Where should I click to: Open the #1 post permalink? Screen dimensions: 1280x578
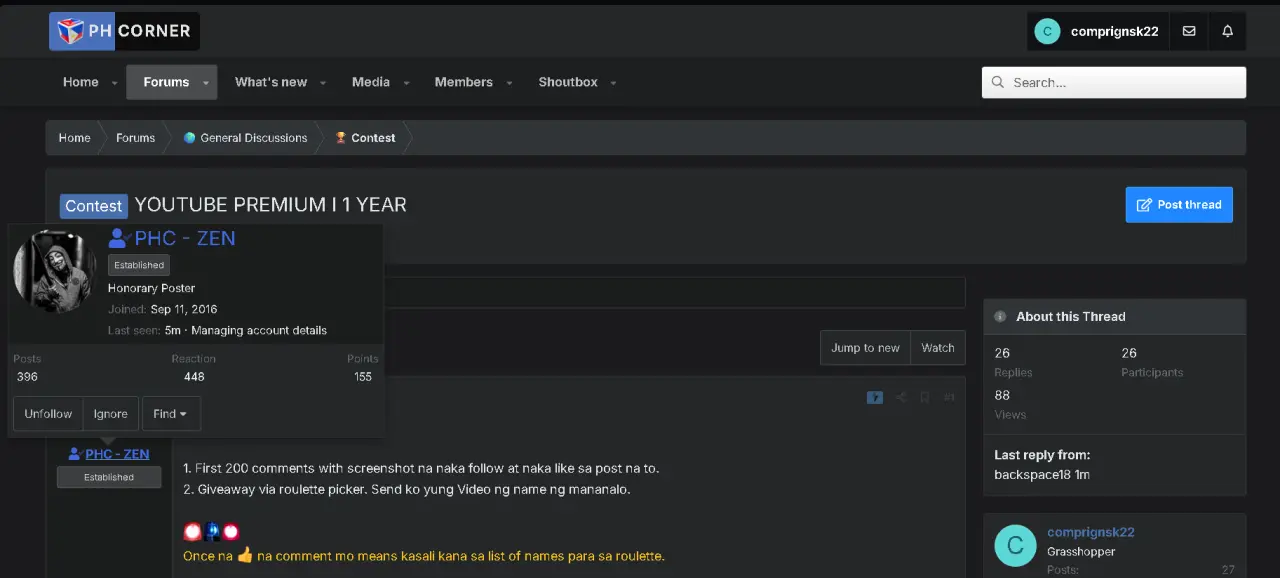pyautogui.click(x=949, y=398)
